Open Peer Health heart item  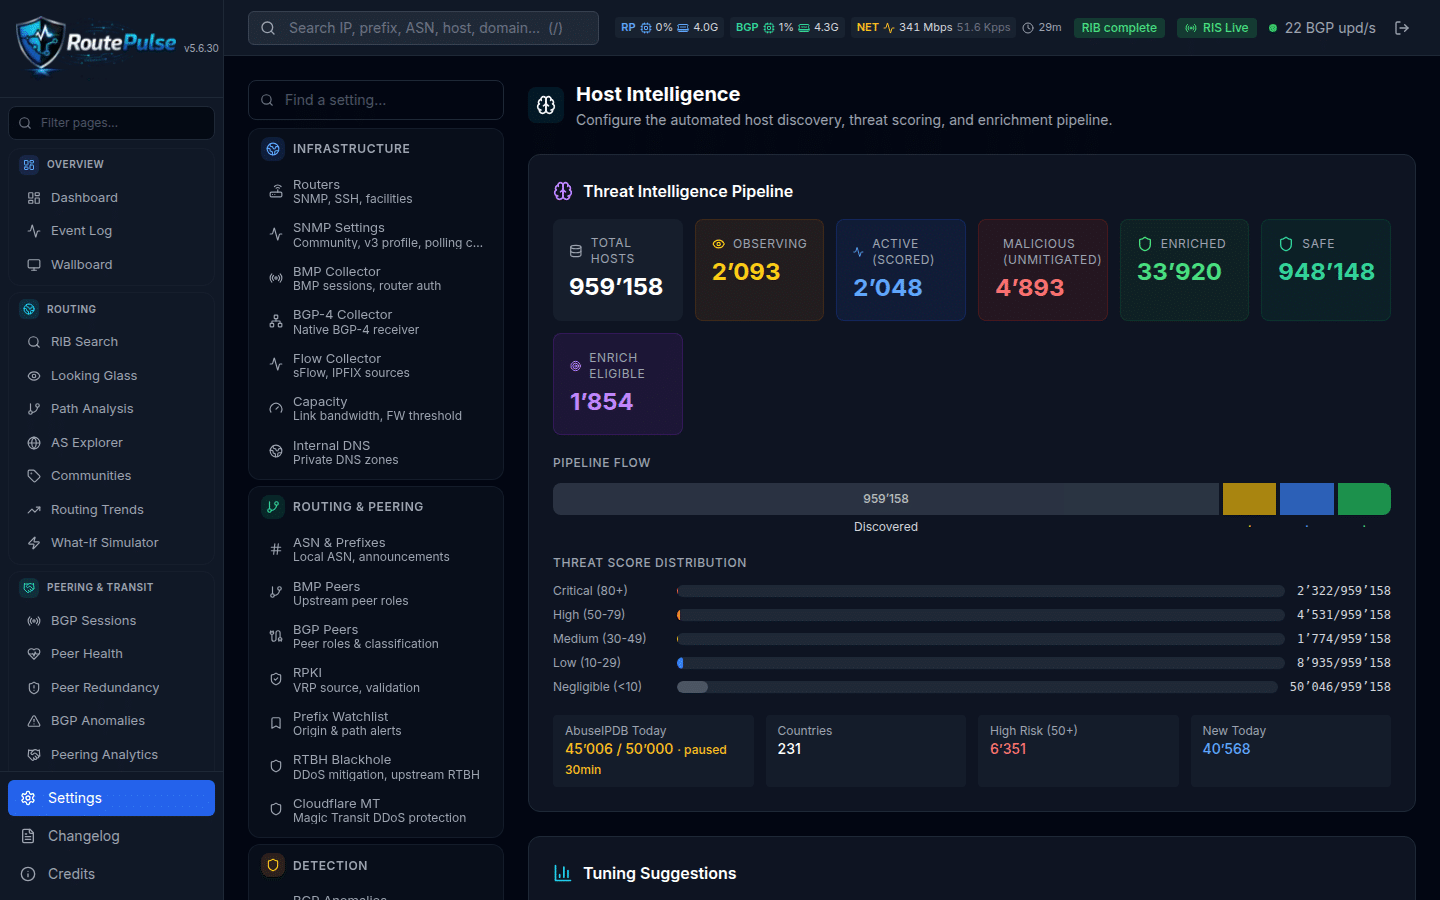(111, 654)
